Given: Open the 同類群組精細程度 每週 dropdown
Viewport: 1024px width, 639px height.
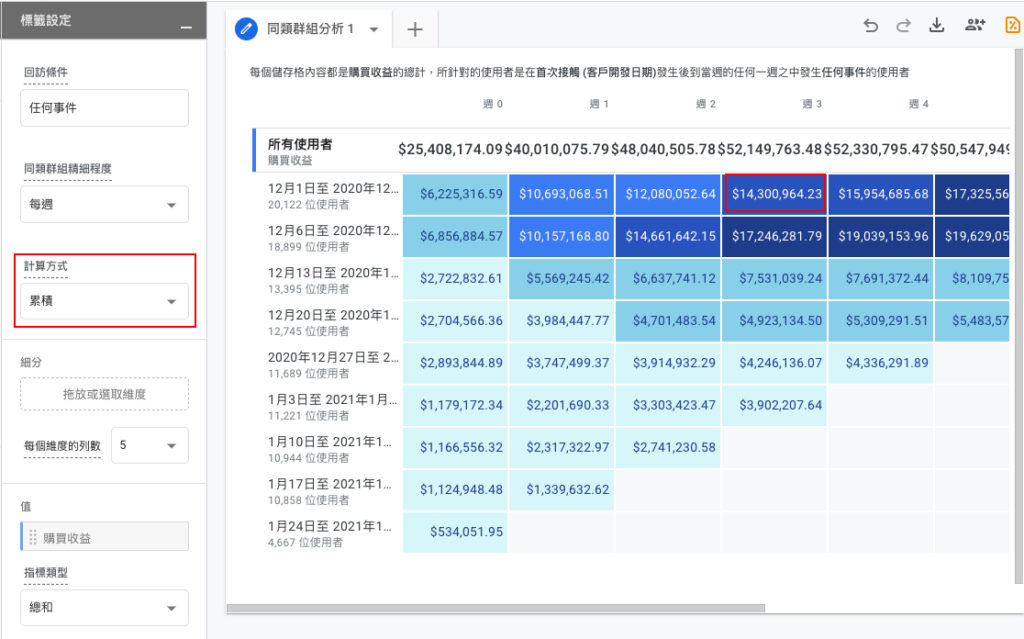Looking at the screenshot, I should tap(104, 205).
